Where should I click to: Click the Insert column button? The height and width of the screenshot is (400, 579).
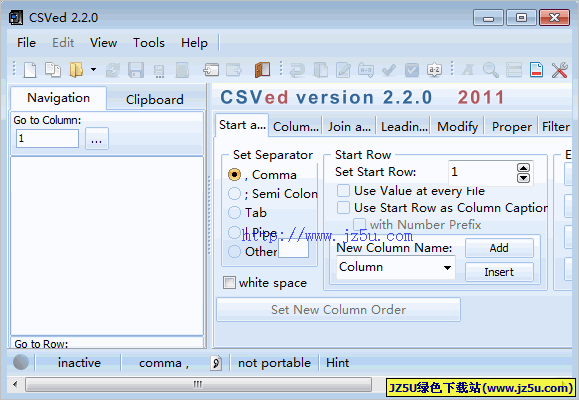[x=499, y=272]
